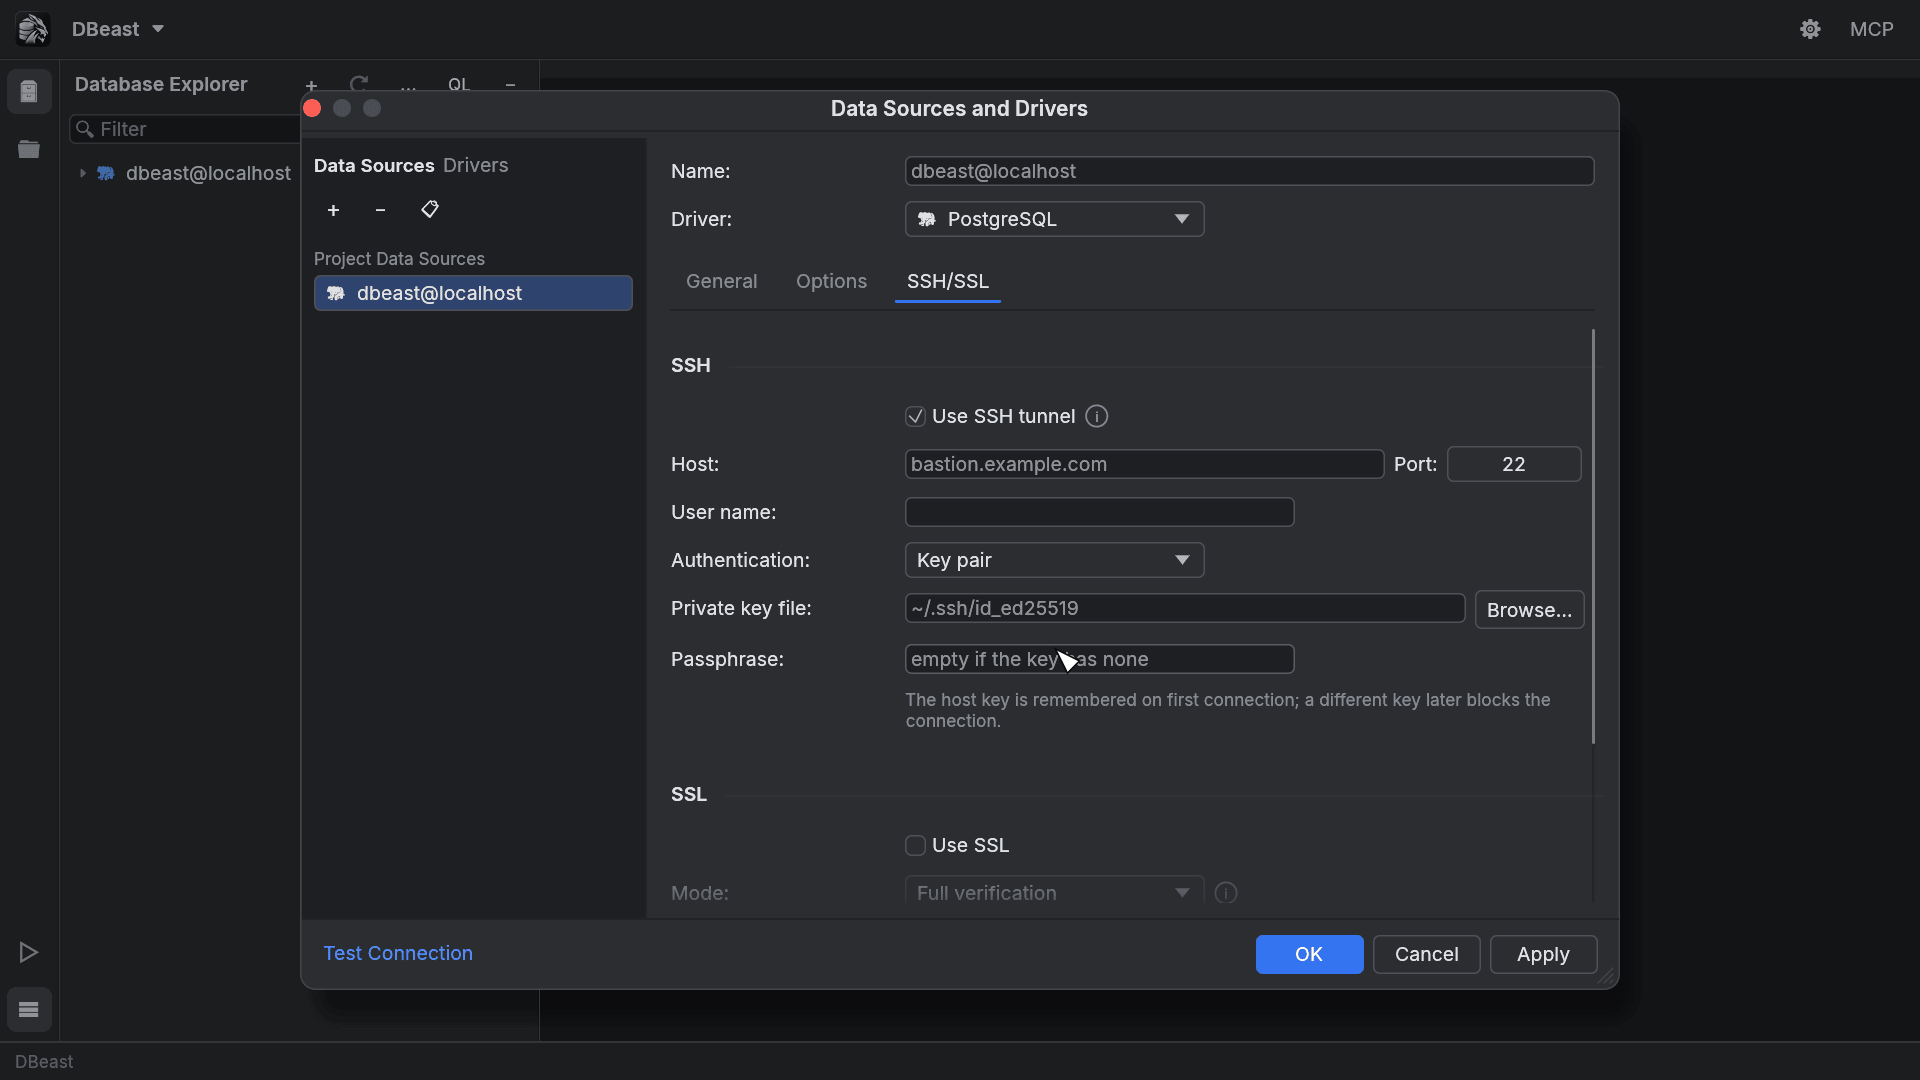Click the Run play icon in the sidebar

(29, 952)
